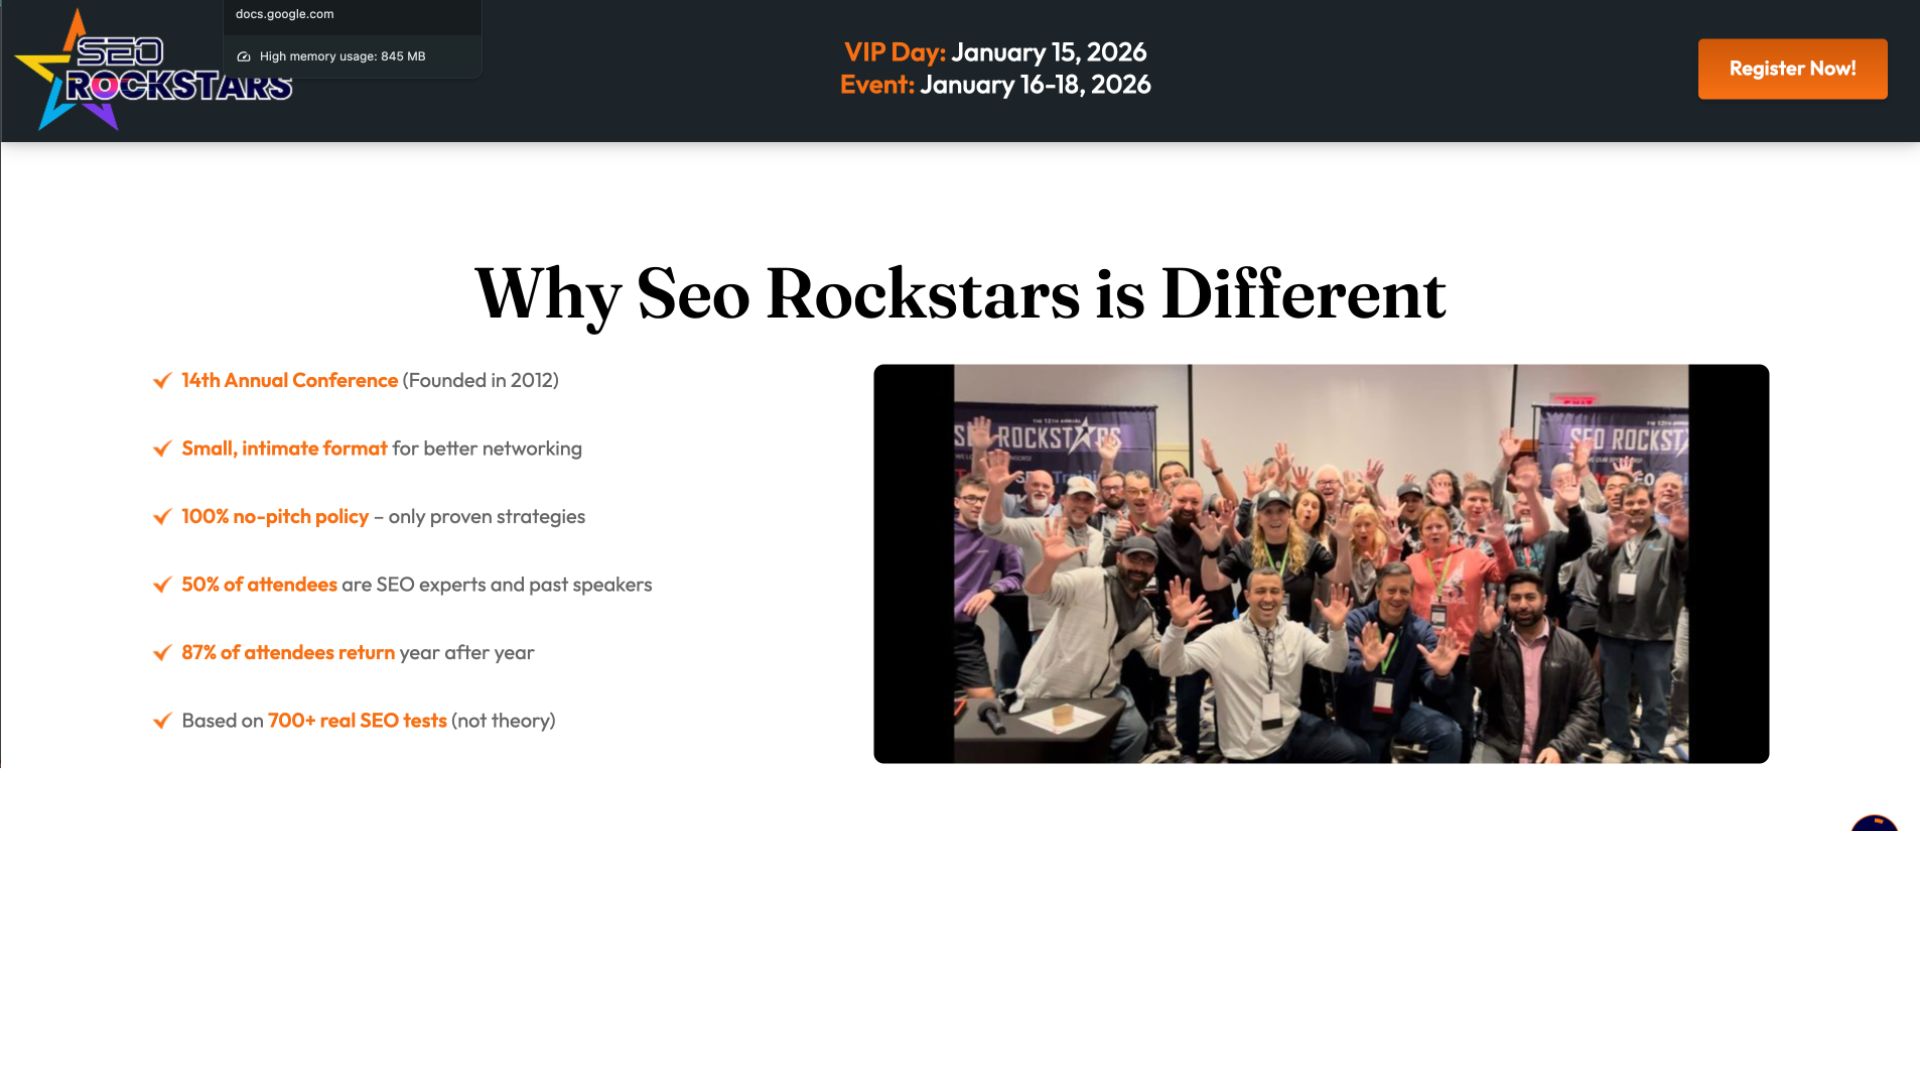
Task: Click the "700+ real SEO tests" orange link
Action: point(357,720)
